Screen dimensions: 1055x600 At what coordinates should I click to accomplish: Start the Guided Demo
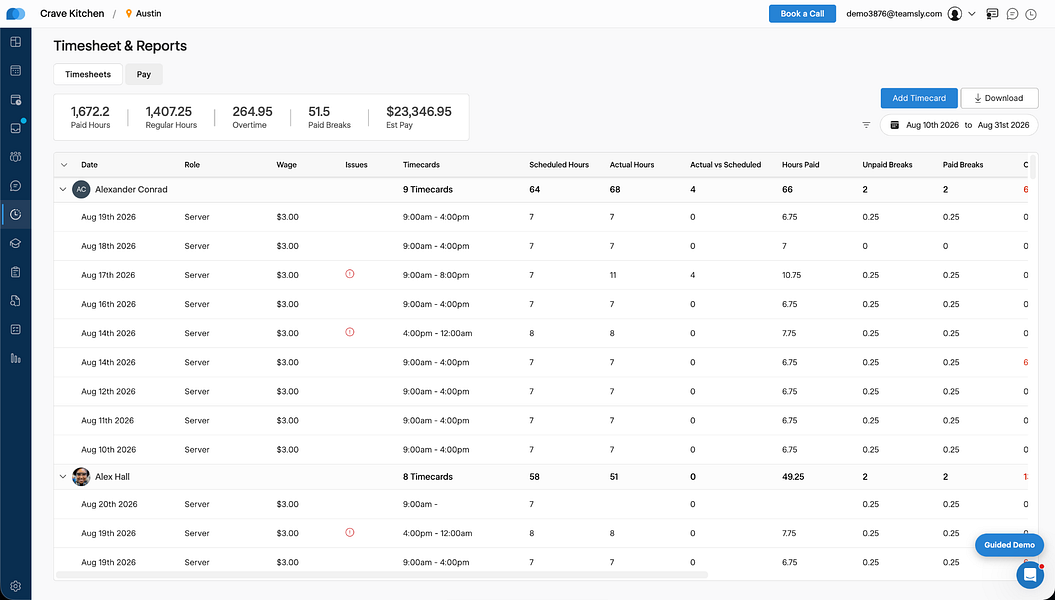click(1009, 545)
